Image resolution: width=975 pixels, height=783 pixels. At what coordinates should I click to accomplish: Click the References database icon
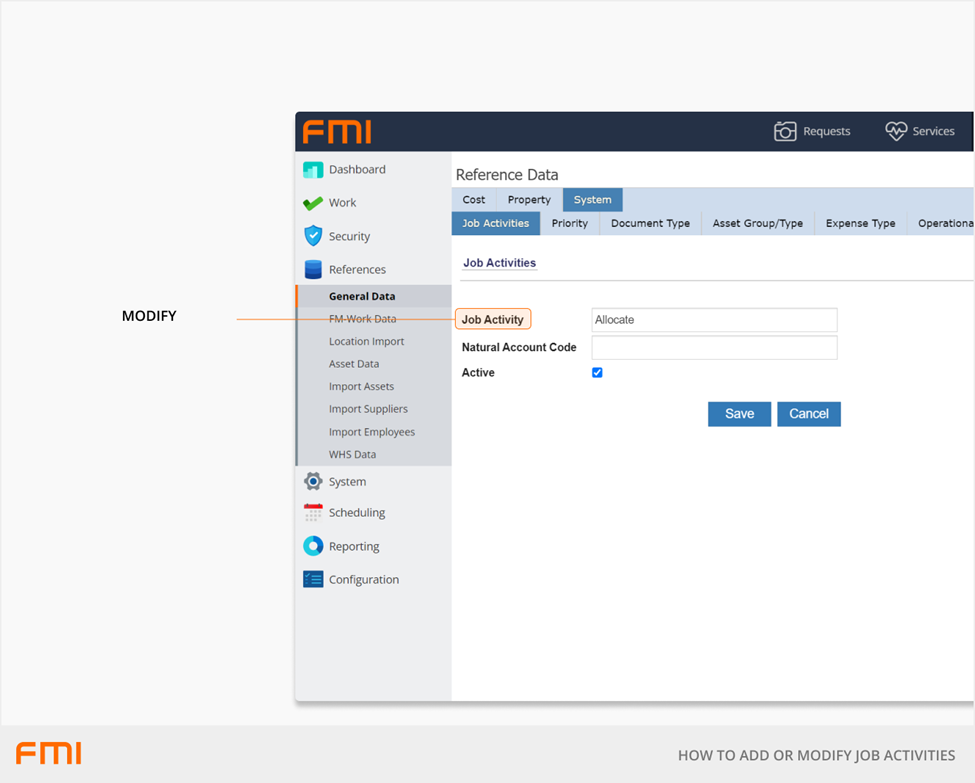[313, 270]
